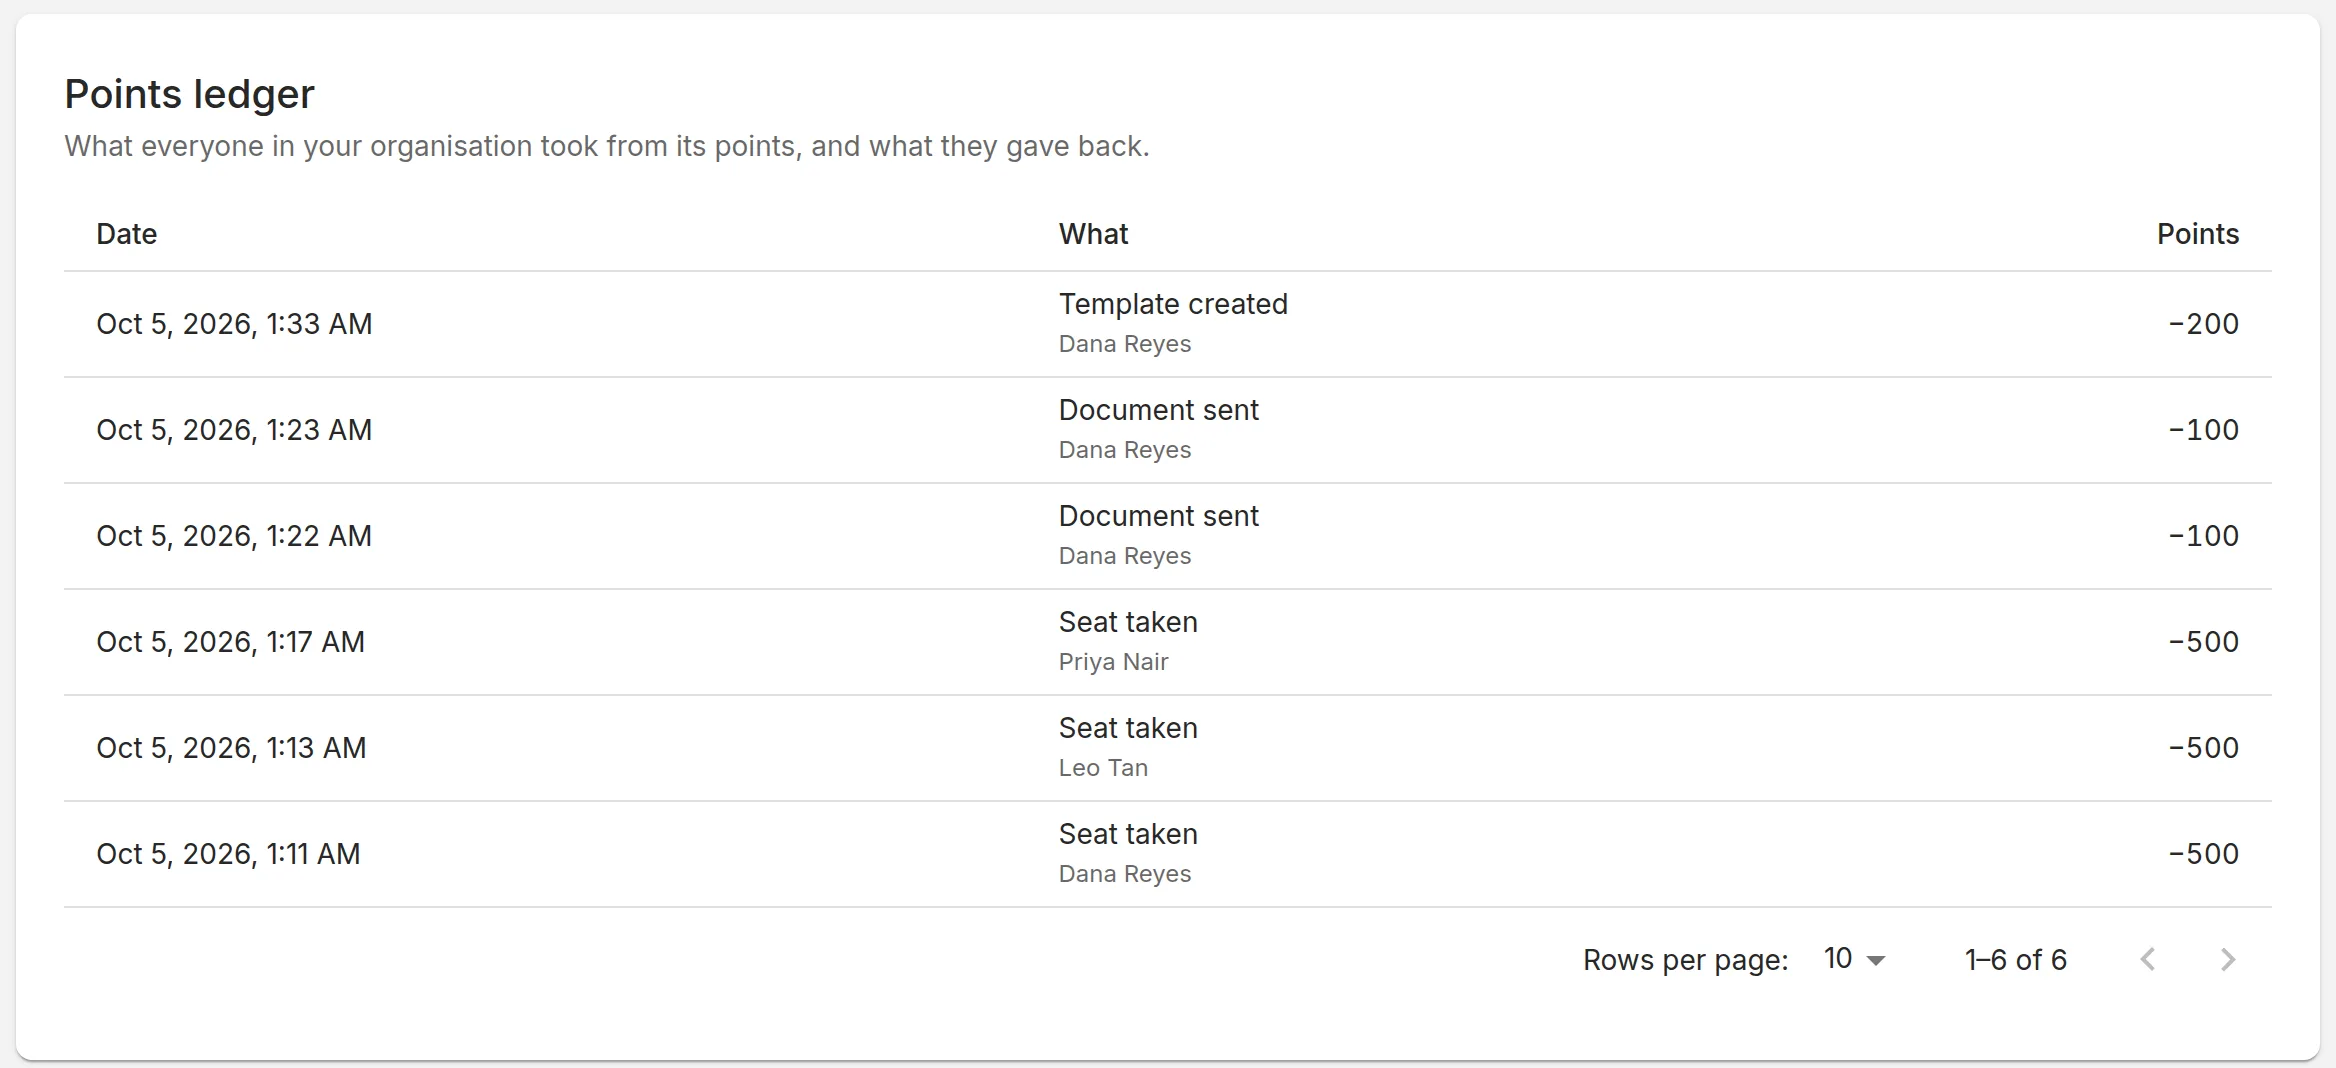This screenshot has height=1068, width=2336.
Task: Click the '1–6 of 6' pagination count
Action: 2015,960
